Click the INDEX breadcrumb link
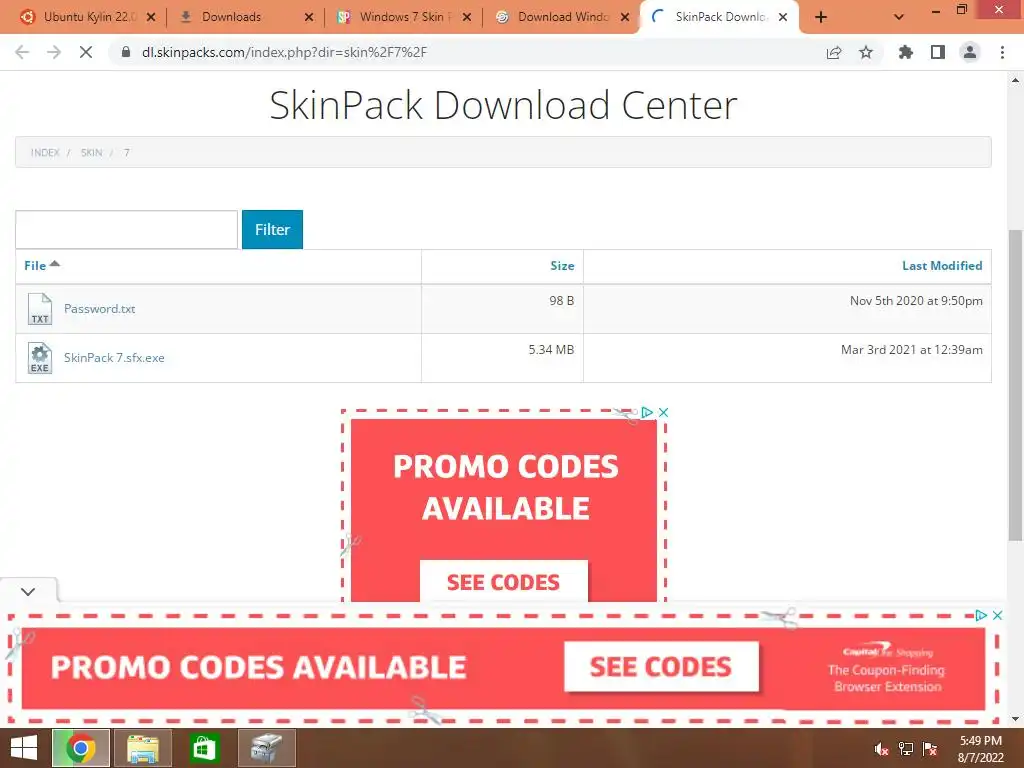This screenshot has height=768, width=1024. (45, 152)
